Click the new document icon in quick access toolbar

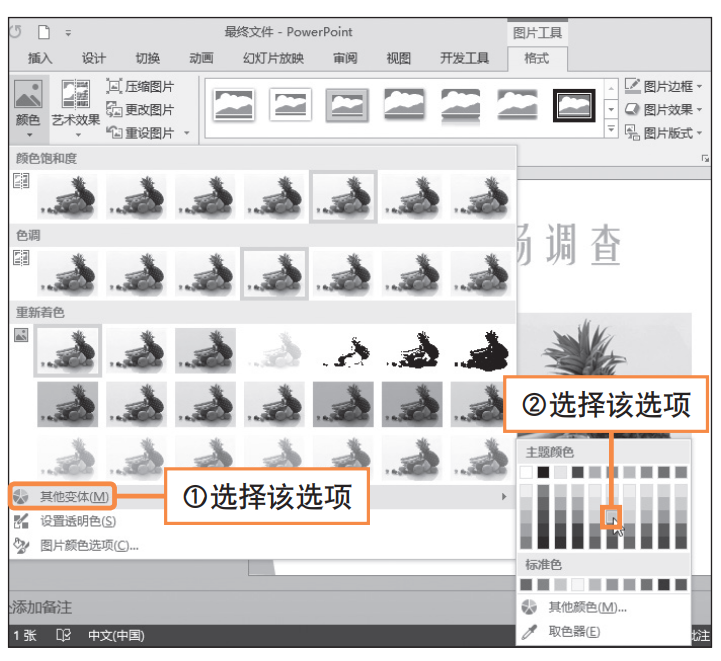pyautogui.click(x=44, y=32)
